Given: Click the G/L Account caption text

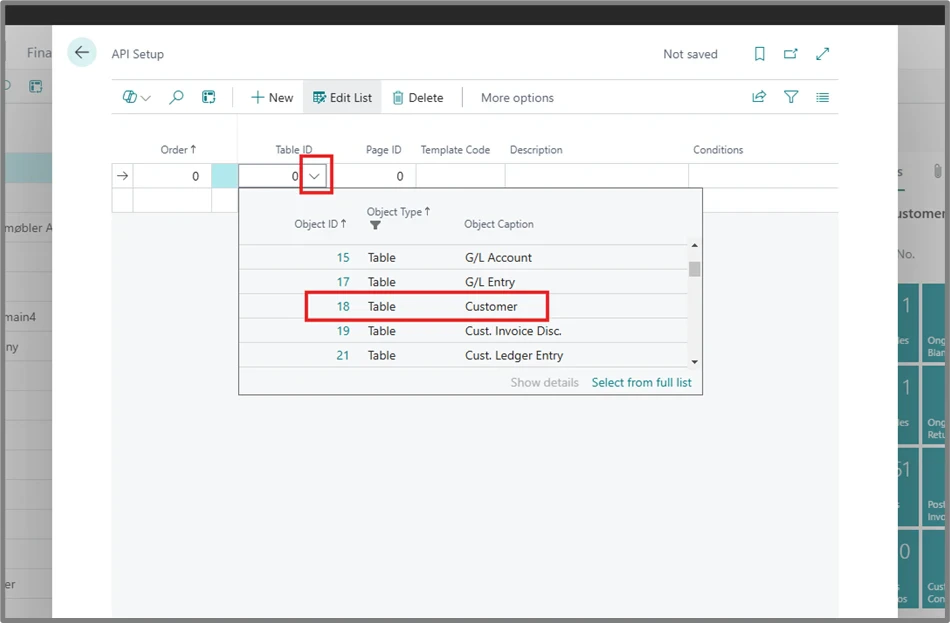Looking at the screenshot, I should (498, 257).
